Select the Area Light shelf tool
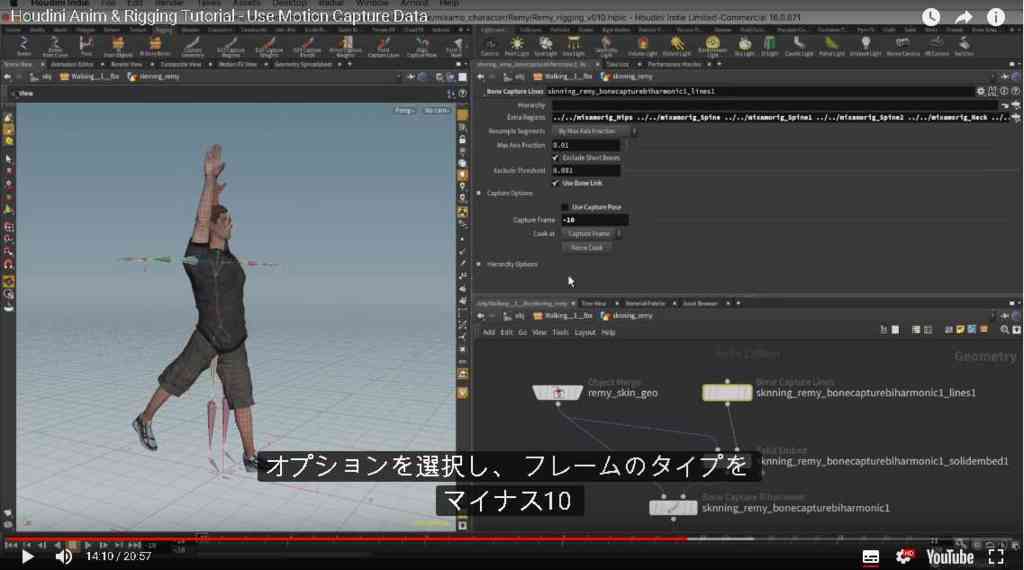Image resolution: width=1024 pixels, height=570 pixels. pos(573,46)
